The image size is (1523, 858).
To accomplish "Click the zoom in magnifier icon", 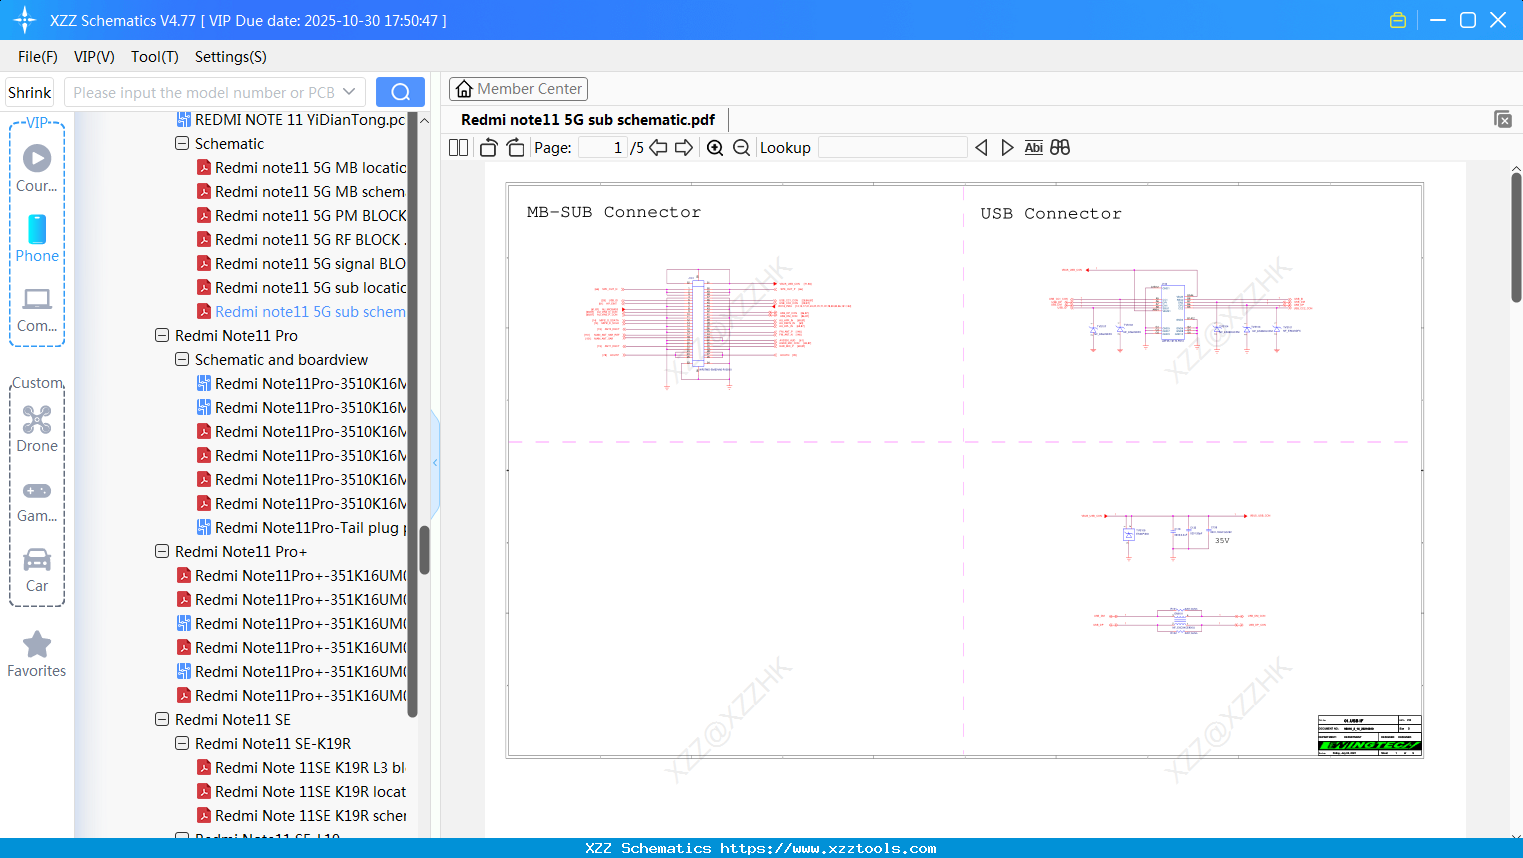I will 715,147.
